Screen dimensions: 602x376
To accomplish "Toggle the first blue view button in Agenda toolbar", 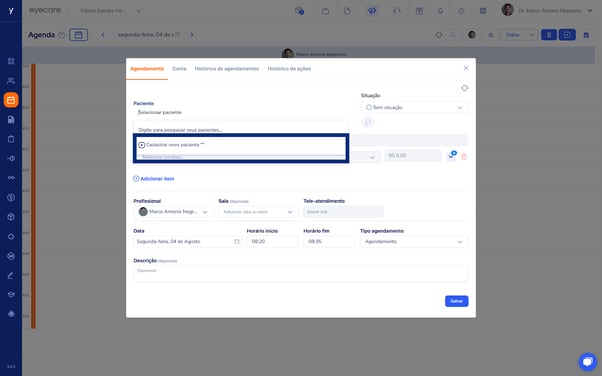I will point(549,35).
